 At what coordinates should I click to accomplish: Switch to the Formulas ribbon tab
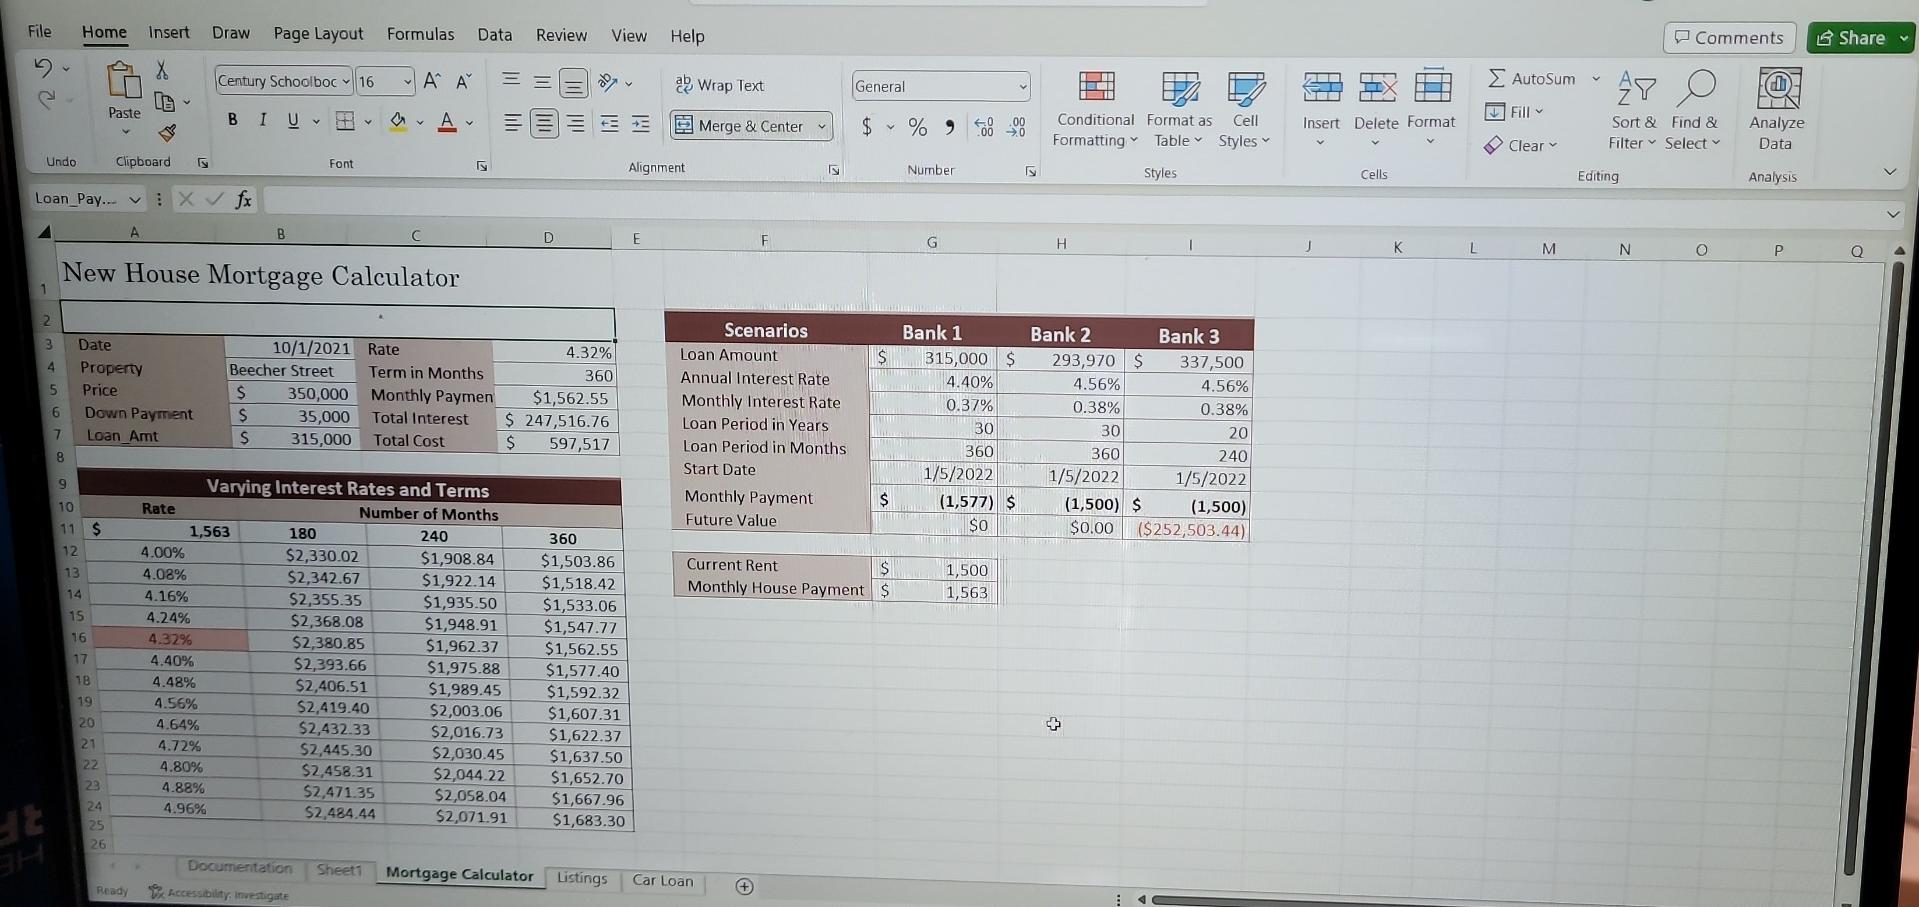(x=419, y=33)
